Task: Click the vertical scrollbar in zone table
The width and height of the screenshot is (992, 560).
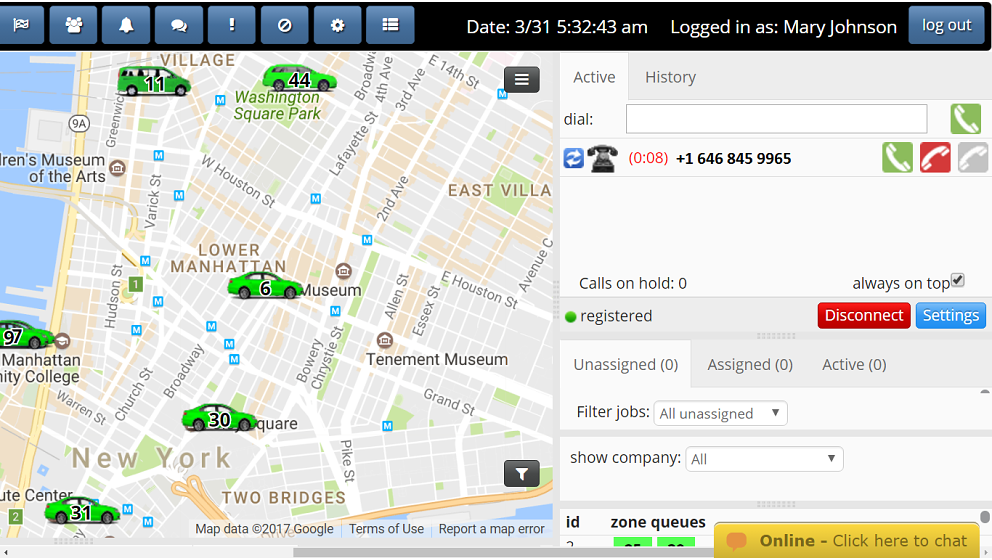Action: (x=984, y=517)
